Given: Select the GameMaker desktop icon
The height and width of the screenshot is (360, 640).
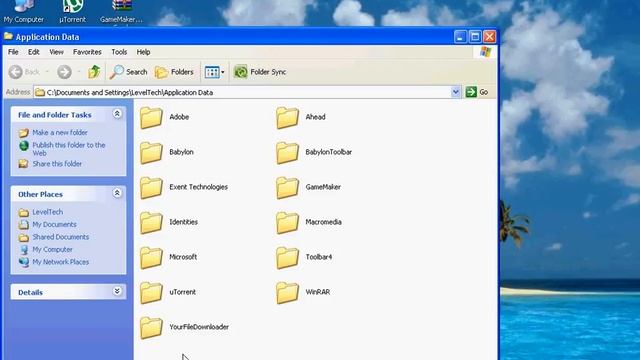Looking at the screenshot, I should click(121, 11).
